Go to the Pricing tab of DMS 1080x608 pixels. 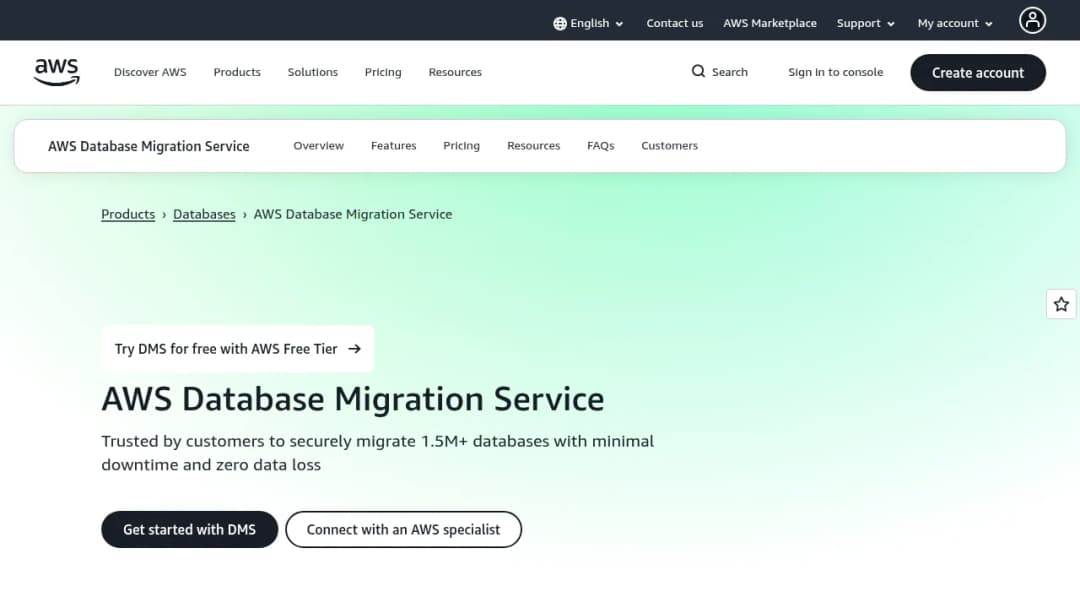(461, 146)
